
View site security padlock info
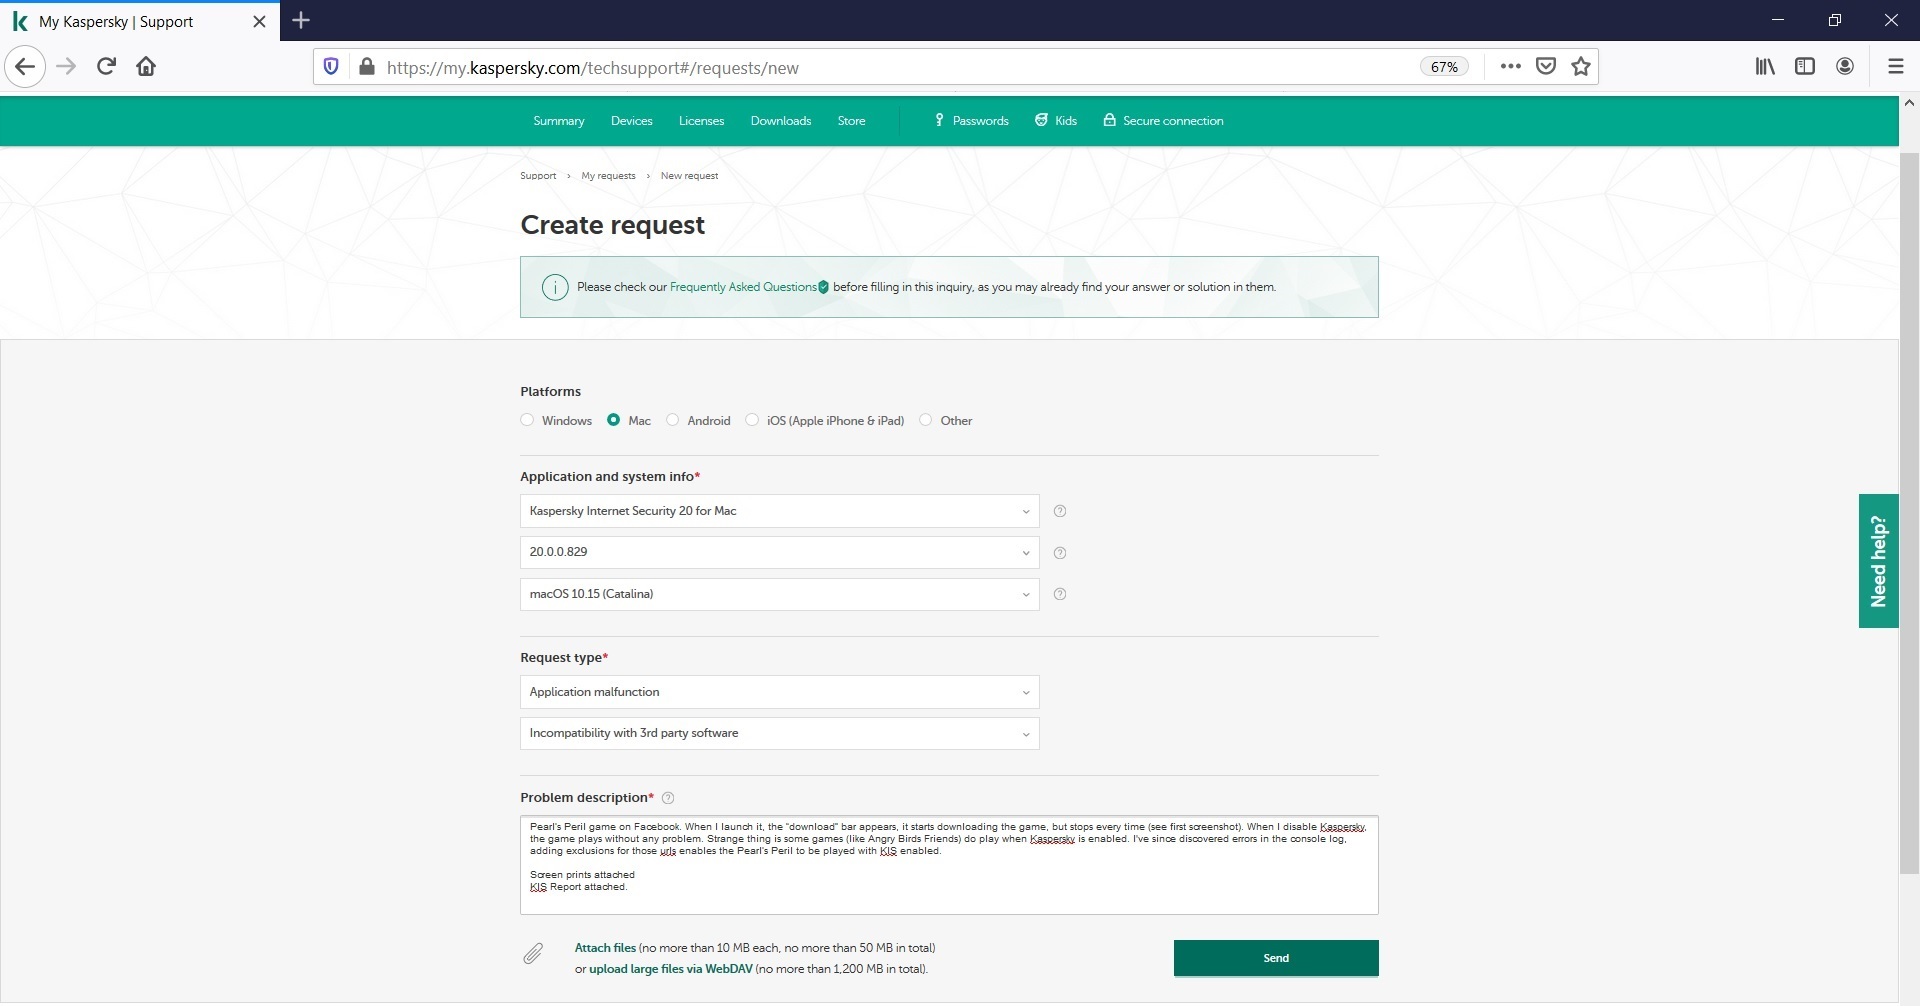click(x=367, y=67)
